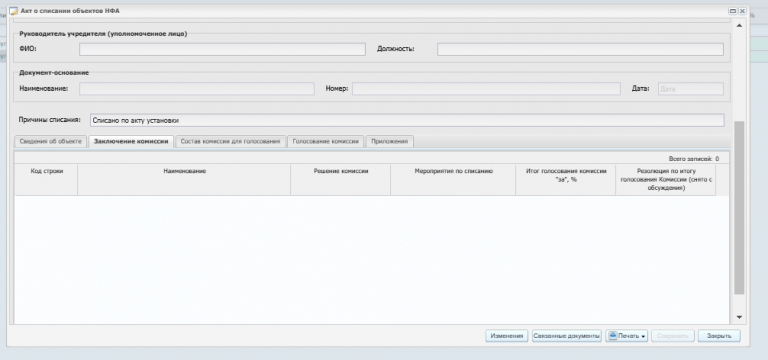The width and height of the screenshot is (768, 360).
Task: Click Резолюция по итогу голосования header
Action: [666, 179]
